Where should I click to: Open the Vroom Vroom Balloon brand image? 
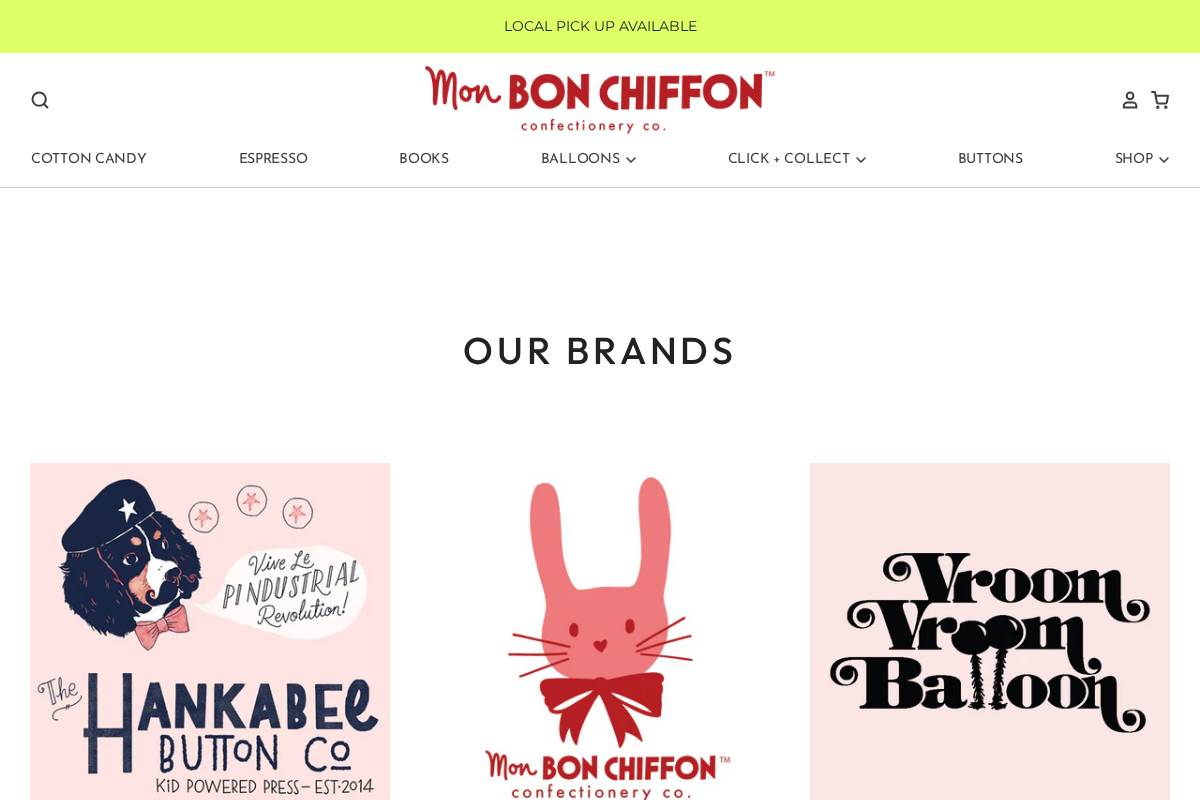(990, 631)
